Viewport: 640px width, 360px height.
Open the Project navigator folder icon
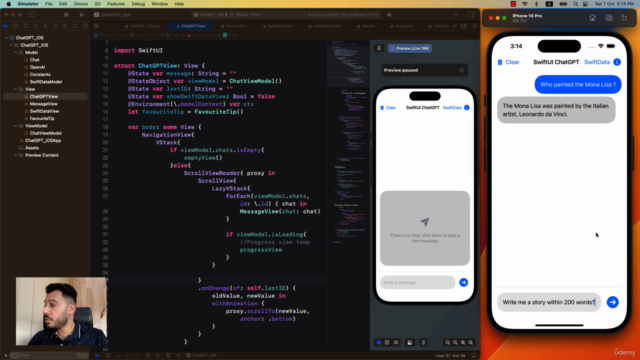6,26
